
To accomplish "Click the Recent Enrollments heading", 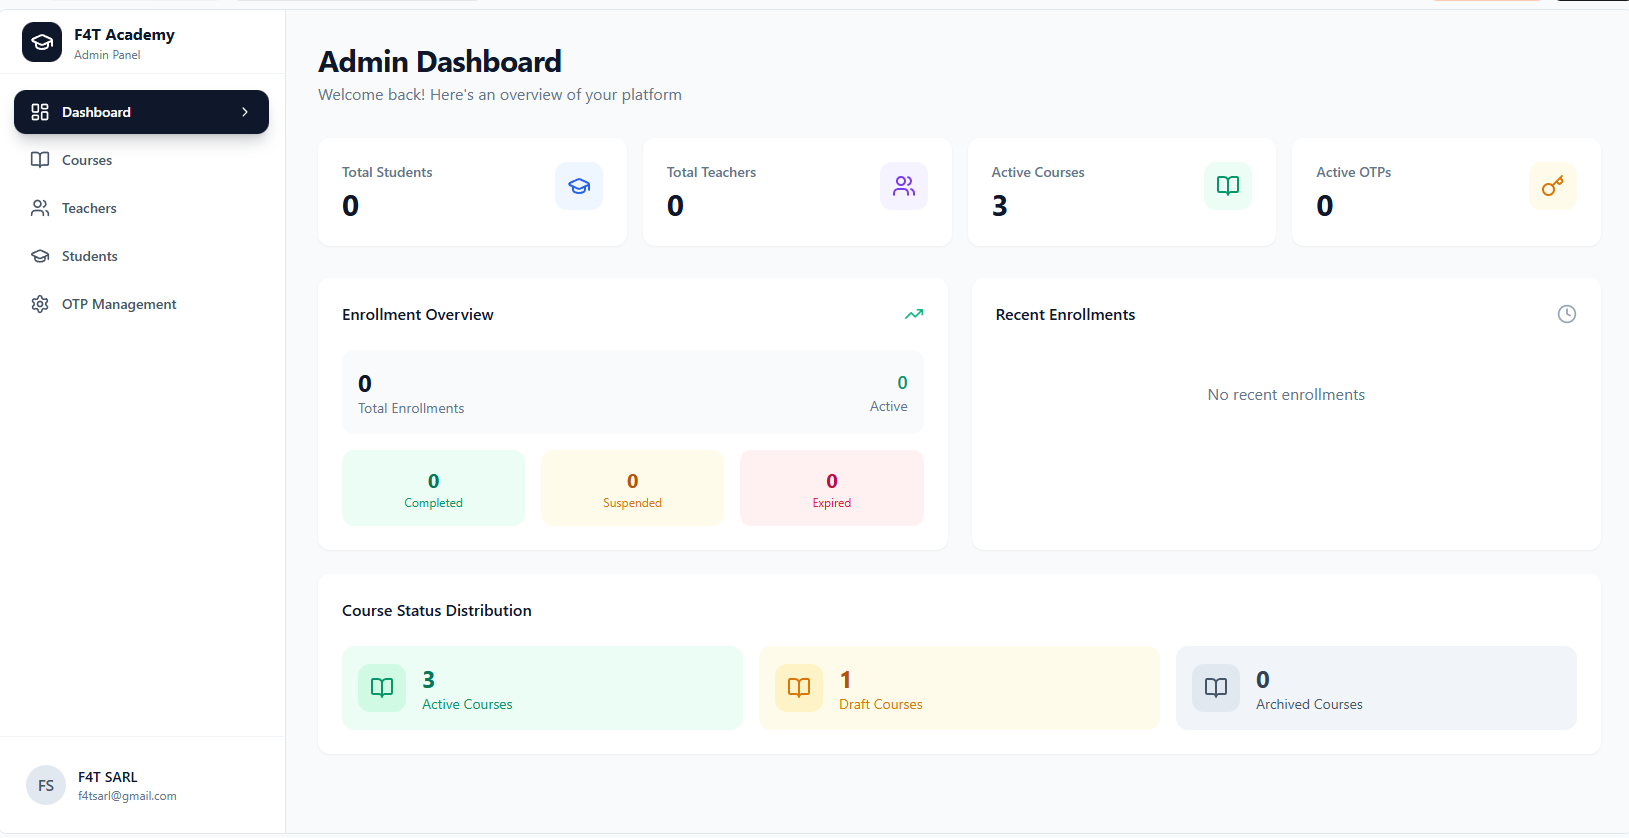I will tap(1065, 314).
